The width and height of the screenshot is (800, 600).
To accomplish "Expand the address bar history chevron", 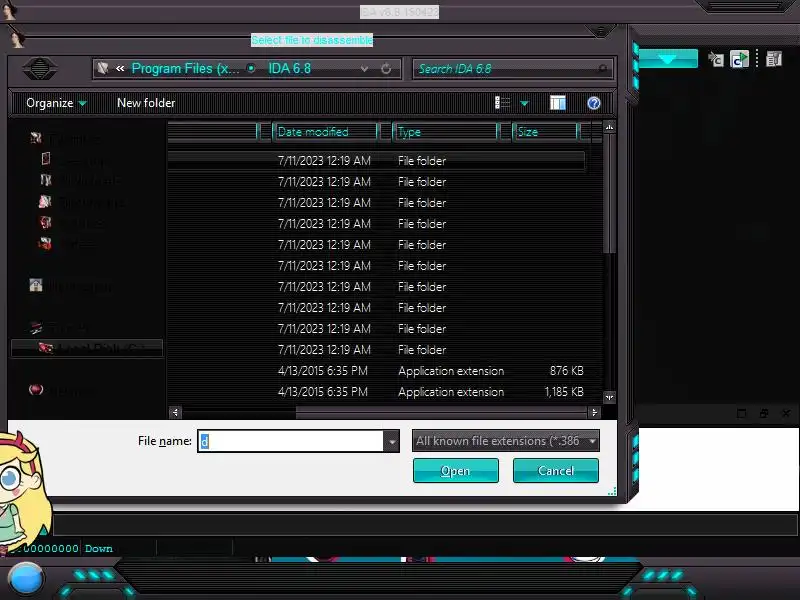I will 364,68.
